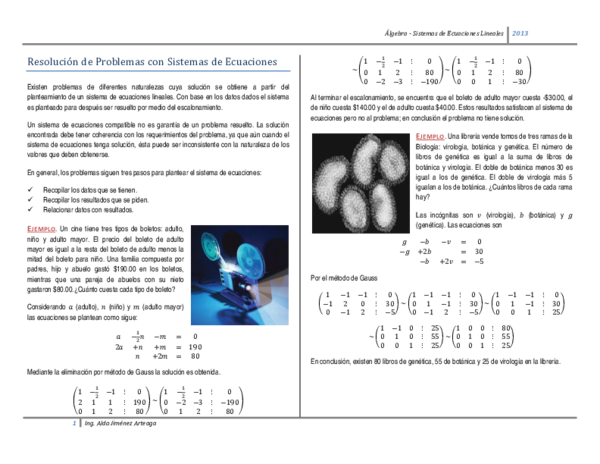Click the small blue label at top right
The height and width of the screenshot is (464, 600).
(520, 33)
